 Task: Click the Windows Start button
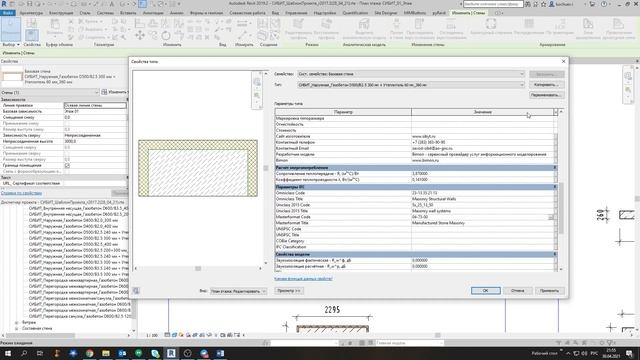7,353
